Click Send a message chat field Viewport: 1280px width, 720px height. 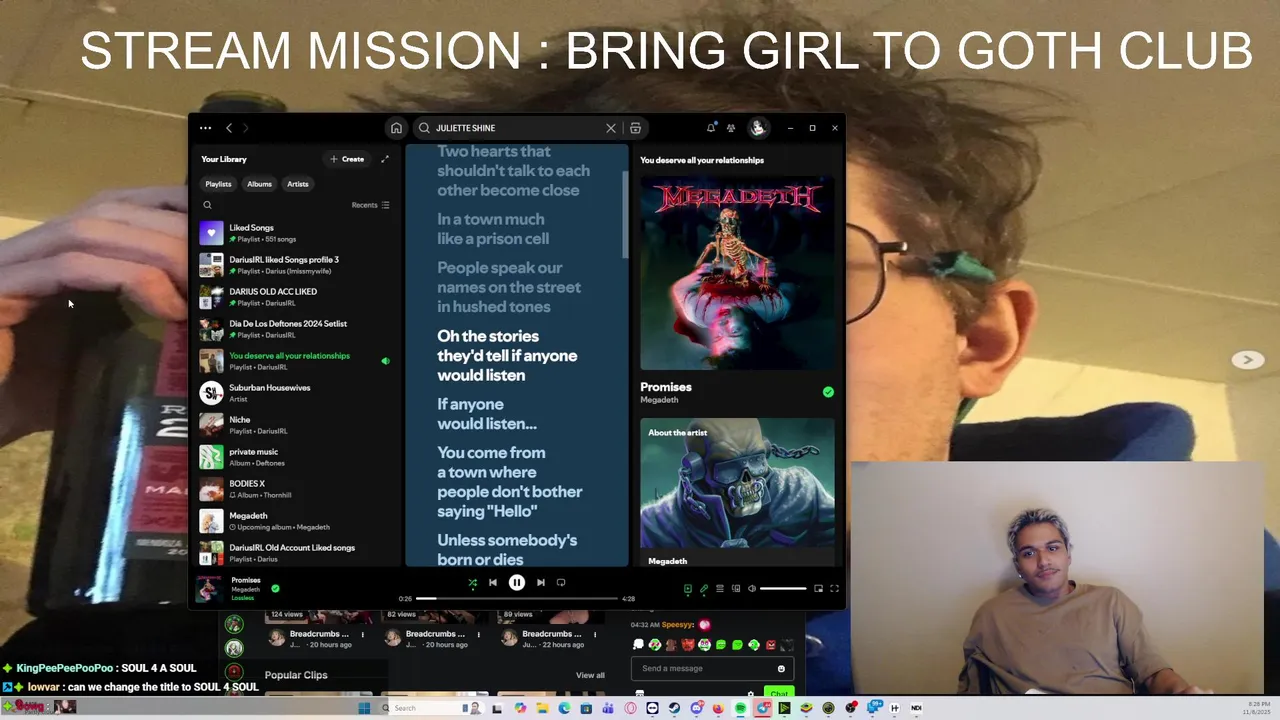click(713, 669)
